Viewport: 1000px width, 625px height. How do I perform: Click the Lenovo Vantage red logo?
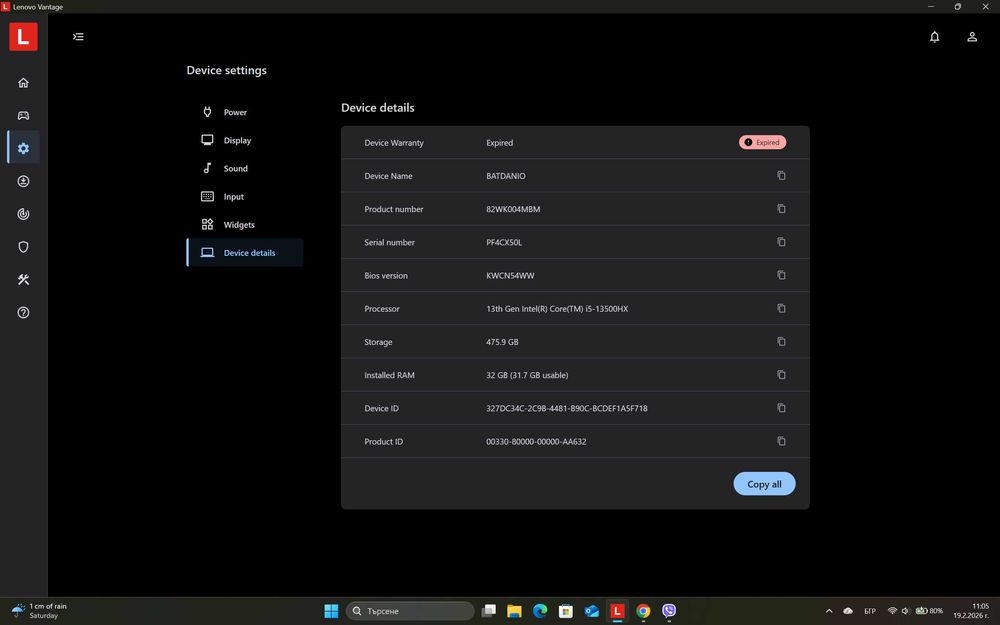click(x=23, y=36)
